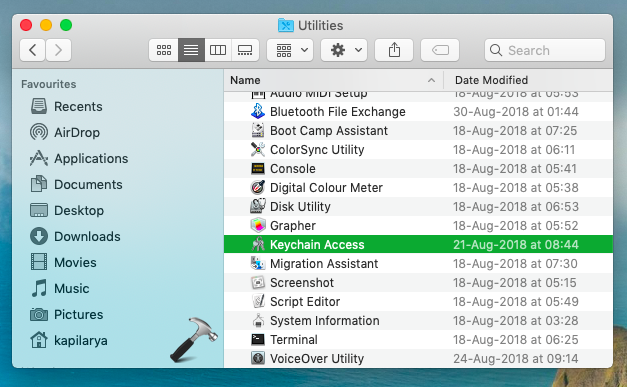Click the Disk Utility icon
This screenshot has width=627, height=387.
click(x=258, y=206)
